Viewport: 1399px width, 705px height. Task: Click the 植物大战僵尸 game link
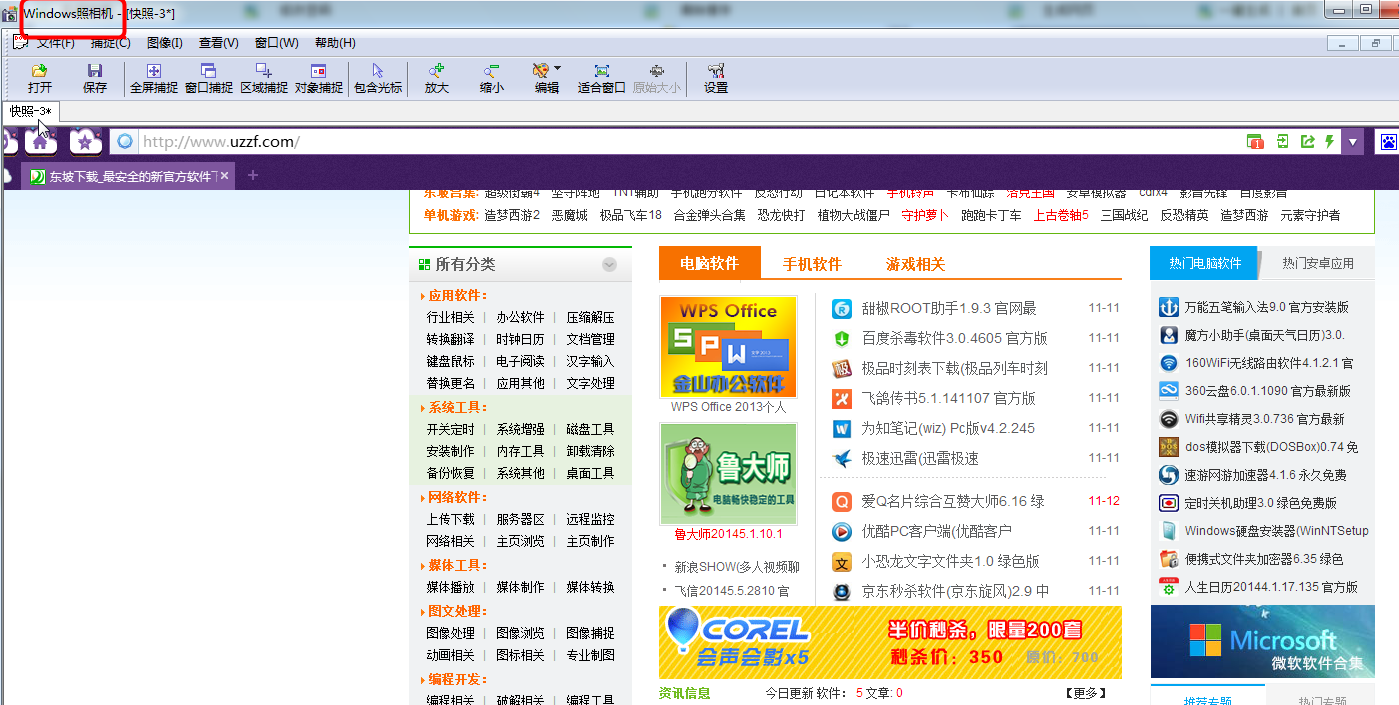(853, 215)
